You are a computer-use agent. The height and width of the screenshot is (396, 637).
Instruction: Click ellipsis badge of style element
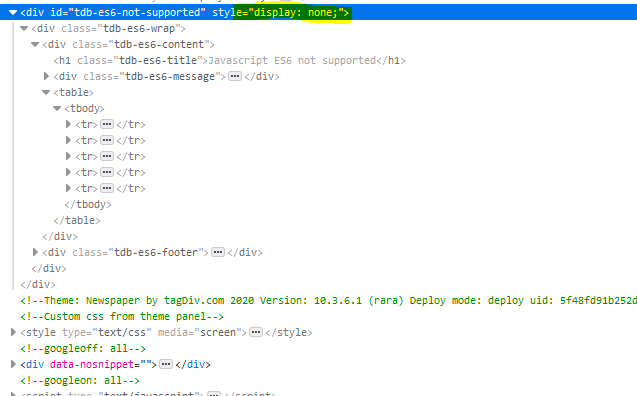(x=256, y=332)
